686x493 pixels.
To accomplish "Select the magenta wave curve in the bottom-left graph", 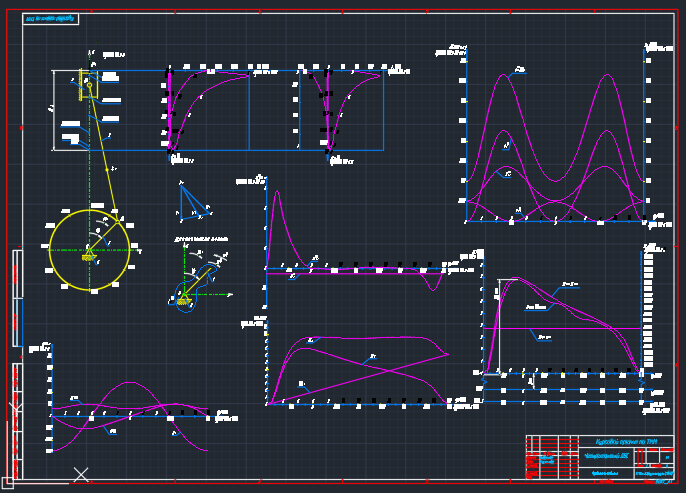I will tap(130, 383).
